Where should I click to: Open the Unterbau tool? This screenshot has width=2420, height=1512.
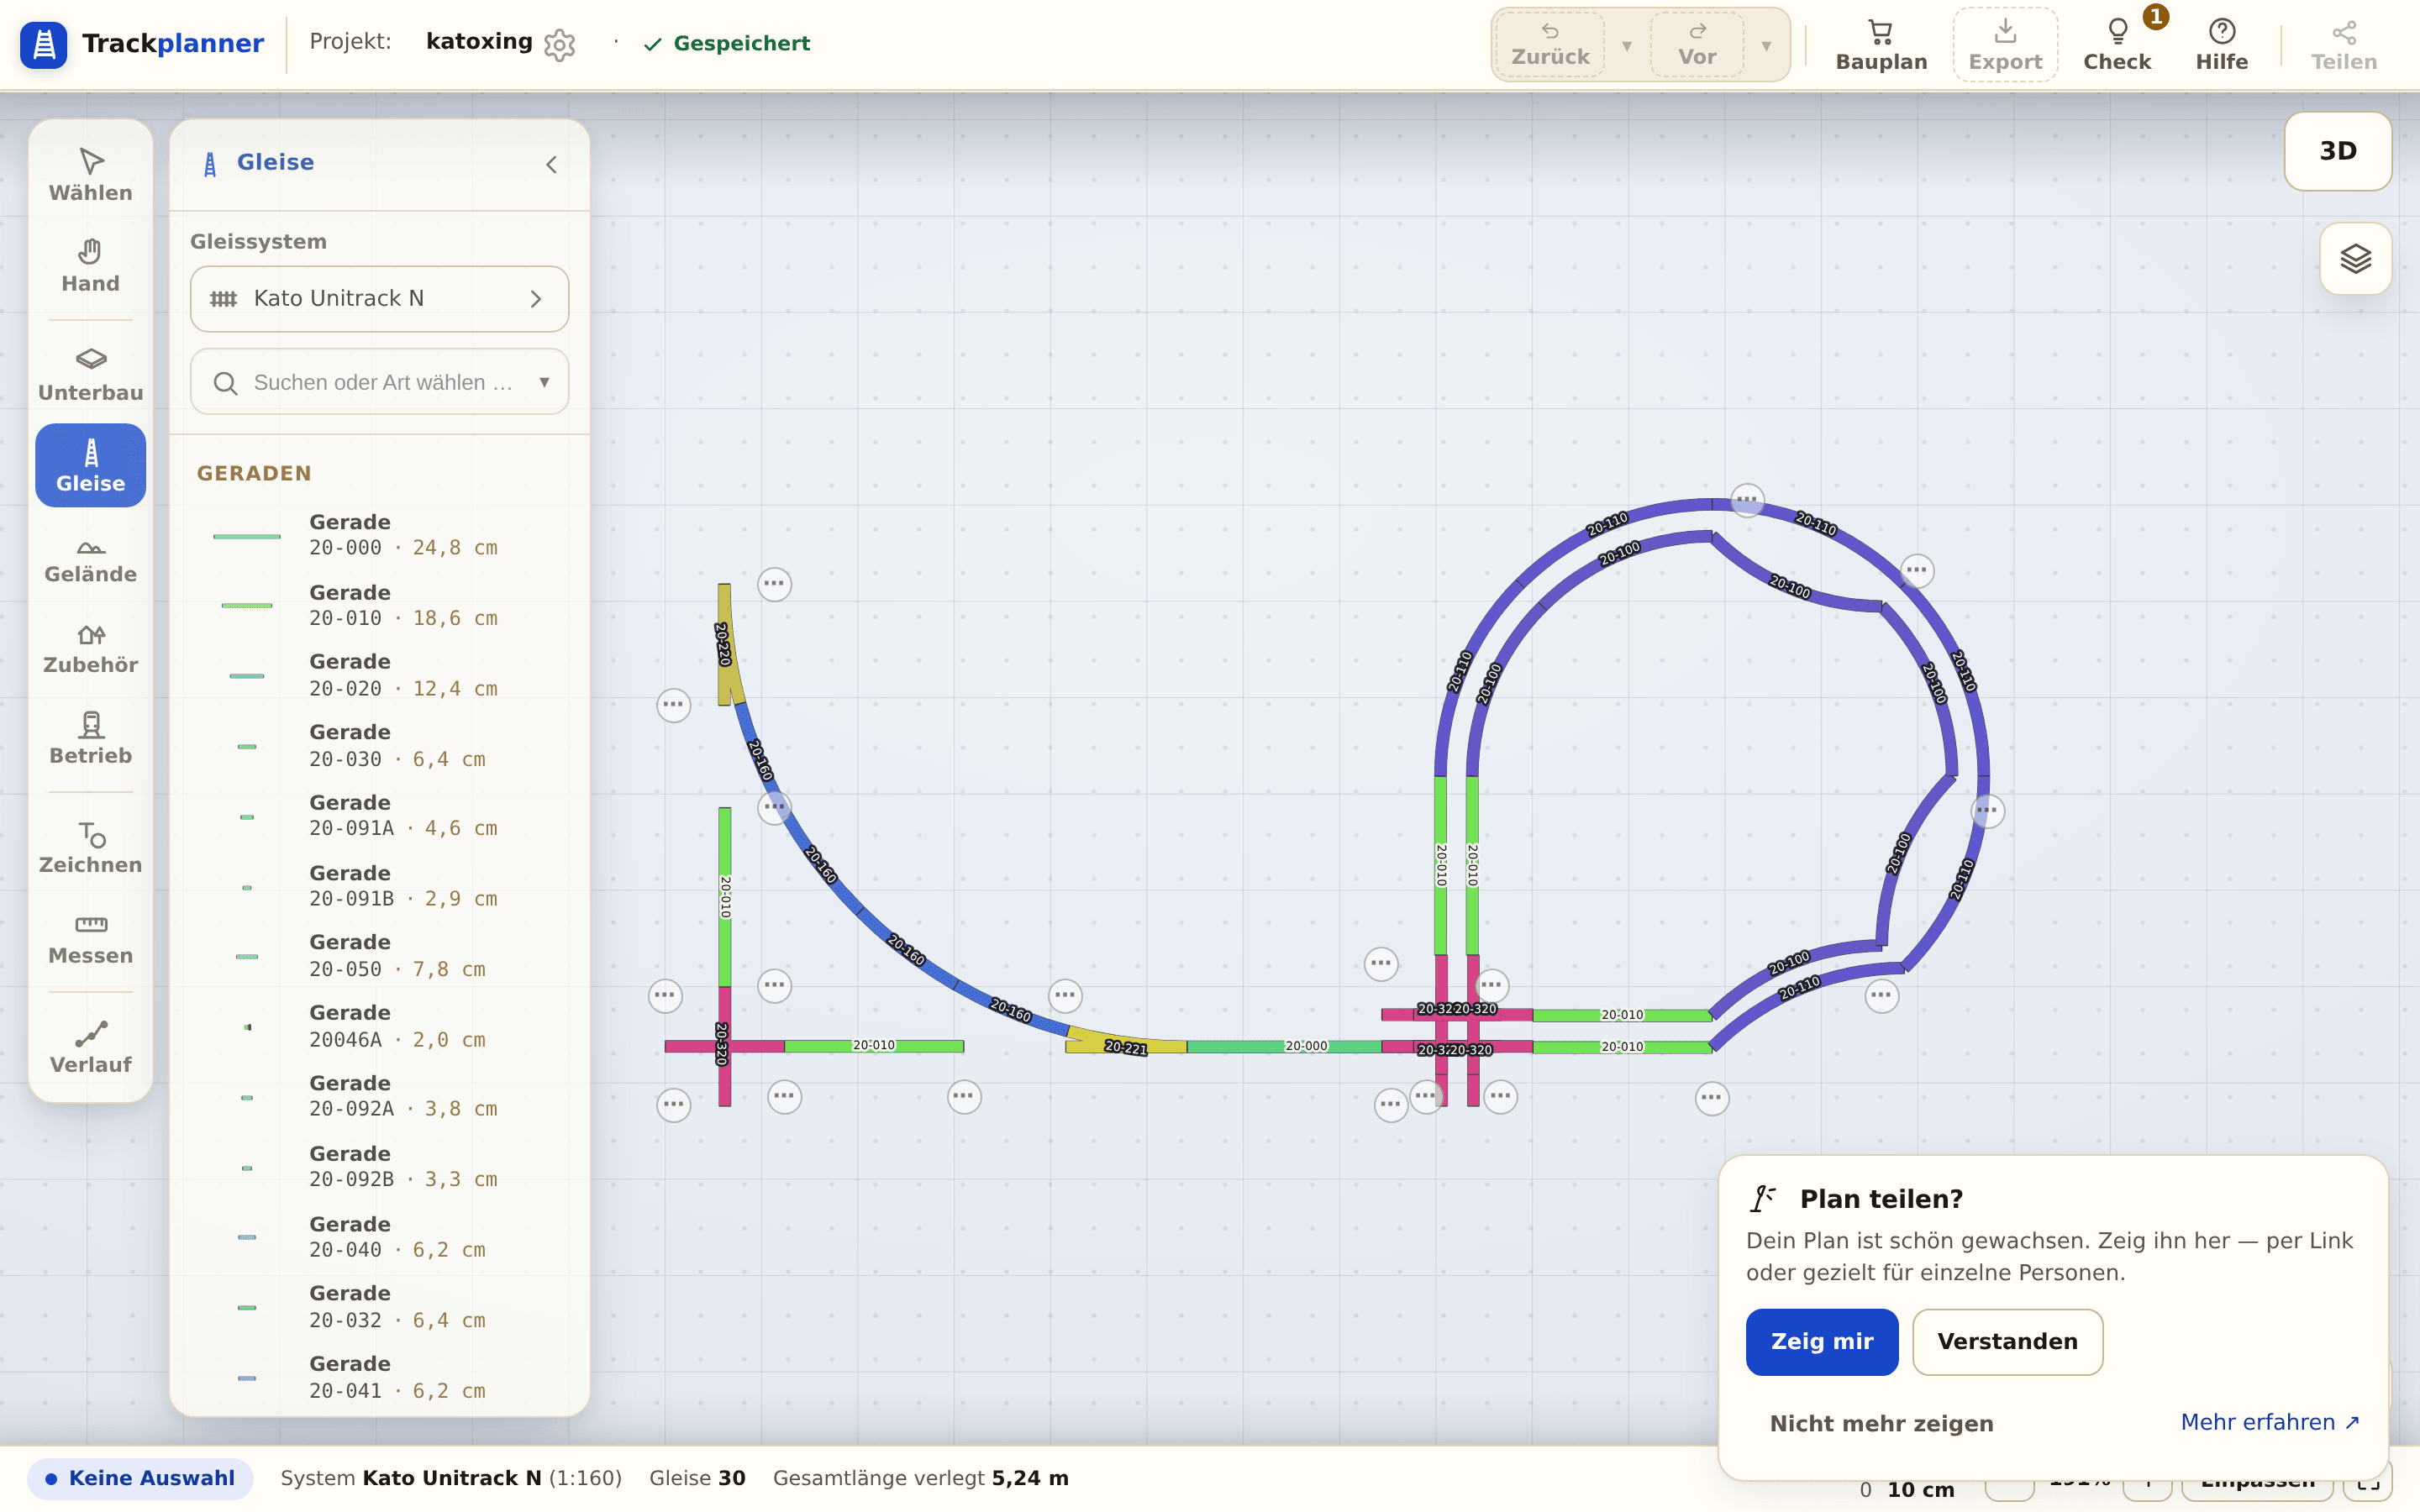tap(90, 375)
